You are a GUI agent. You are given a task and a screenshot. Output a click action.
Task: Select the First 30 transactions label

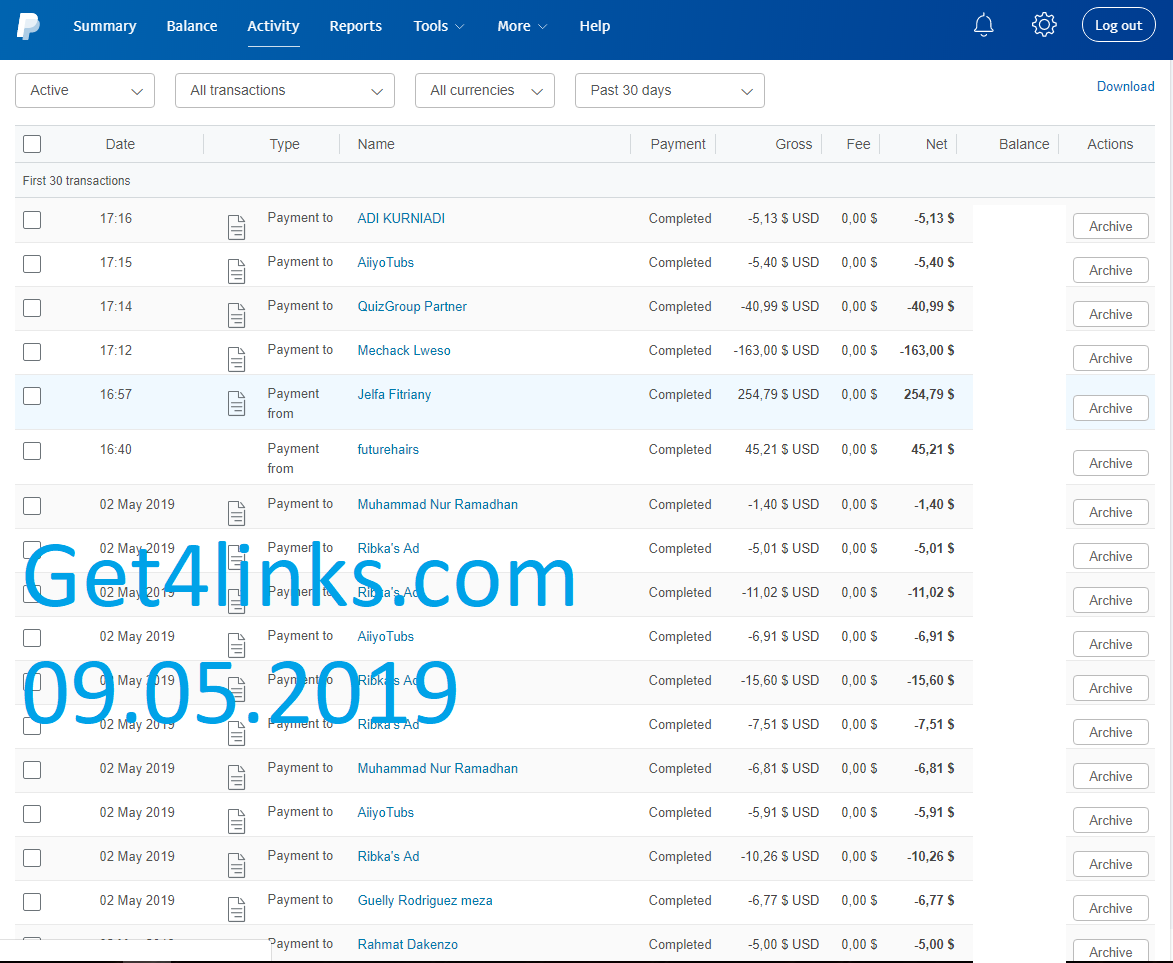[76, 181]
